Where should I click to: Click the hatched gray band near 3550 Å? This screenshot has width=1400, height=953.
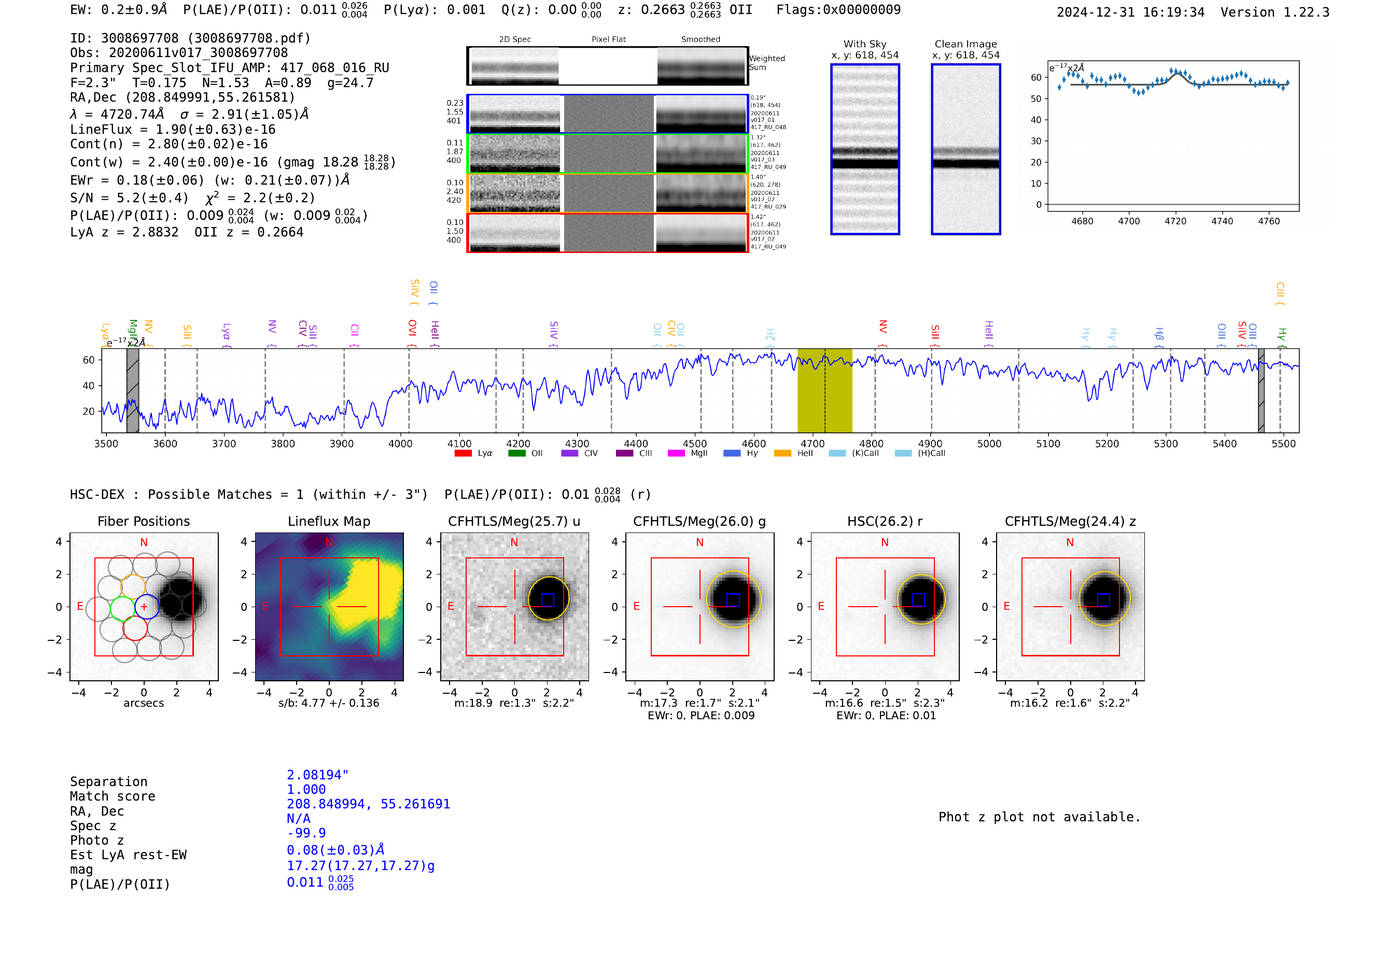(133, 391)
